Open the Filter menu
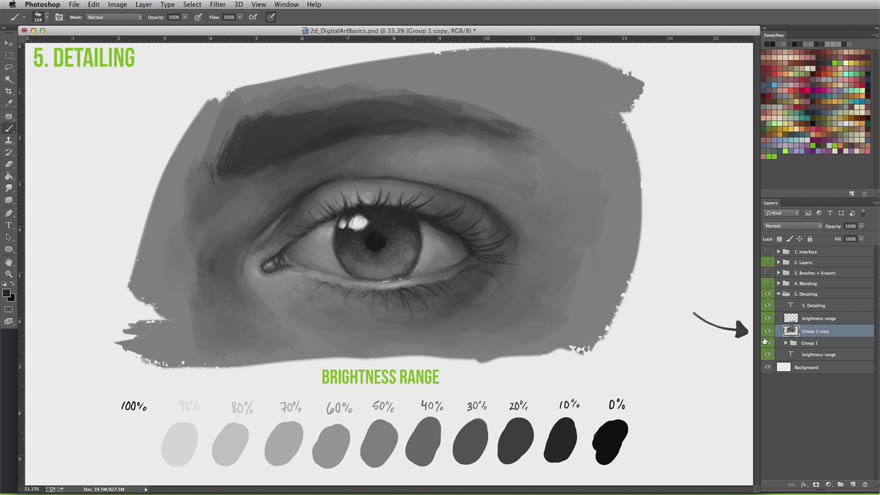 218,4
